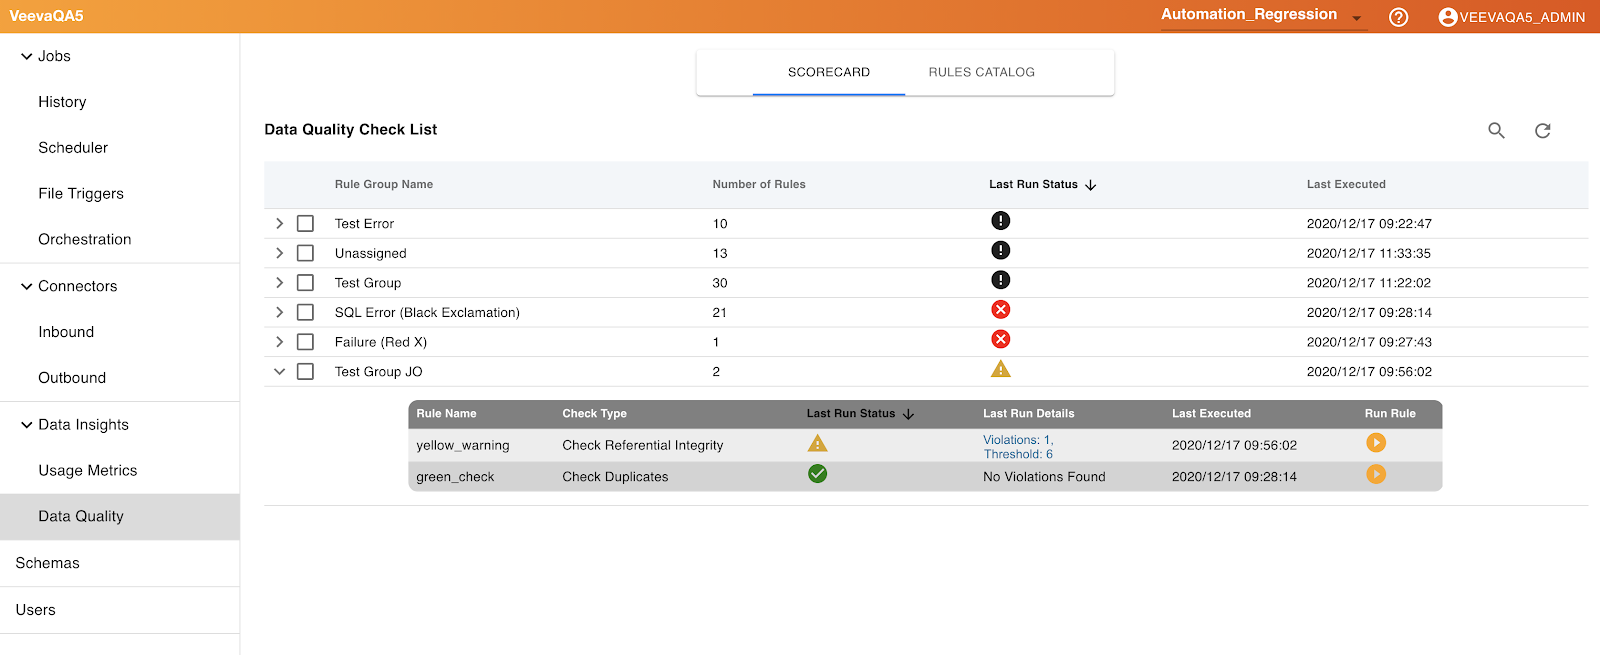
Task: Open the help question mark icon
Action: tap(1398, 17)
